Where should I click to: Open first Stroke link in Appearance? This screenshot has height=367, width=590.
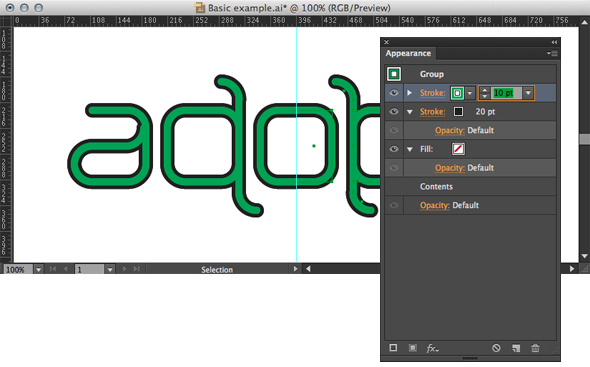pos(432,93)
